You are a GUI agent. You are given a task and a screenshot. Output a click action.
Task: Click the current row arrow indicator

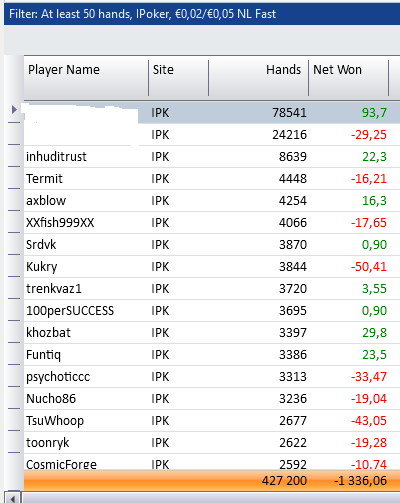click(14, 109)
